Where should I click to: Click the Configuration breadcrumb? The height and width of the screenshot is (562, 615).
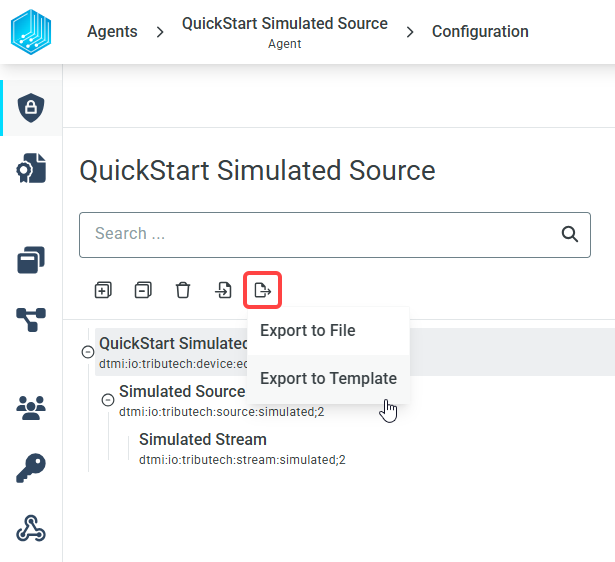[x=480, y=32]
